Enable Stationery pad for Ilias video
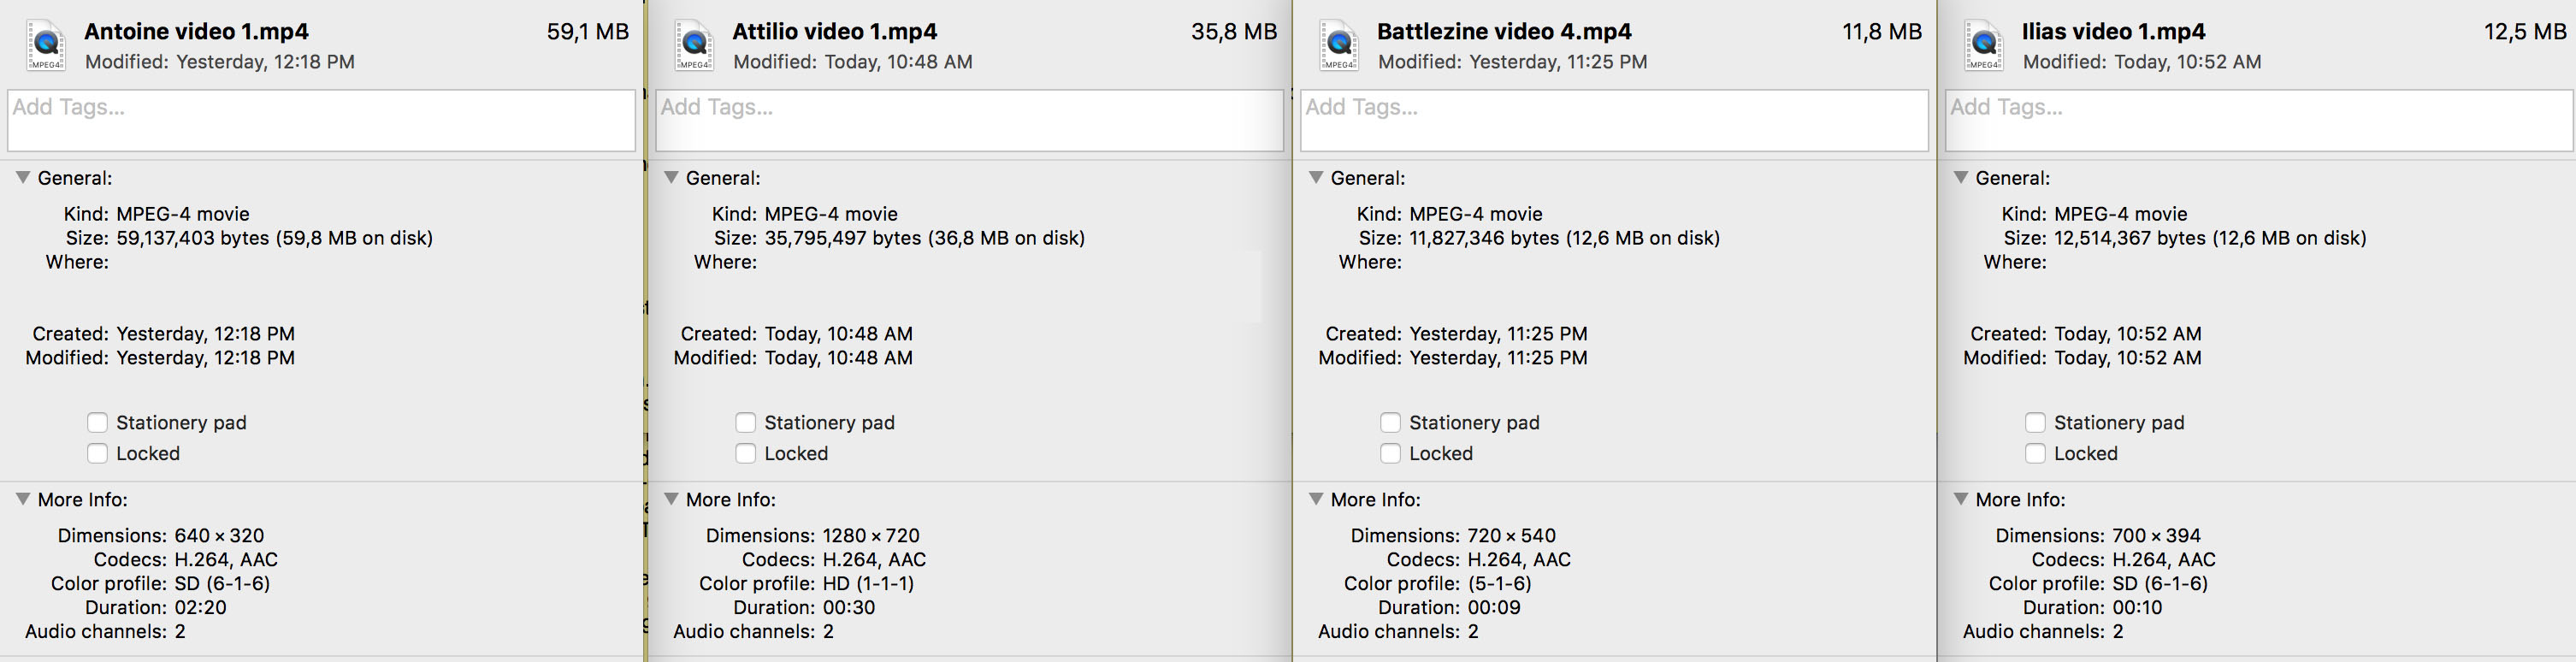Image resolution: width=2576 pixels, height=662 pixels. point(2035,422)
